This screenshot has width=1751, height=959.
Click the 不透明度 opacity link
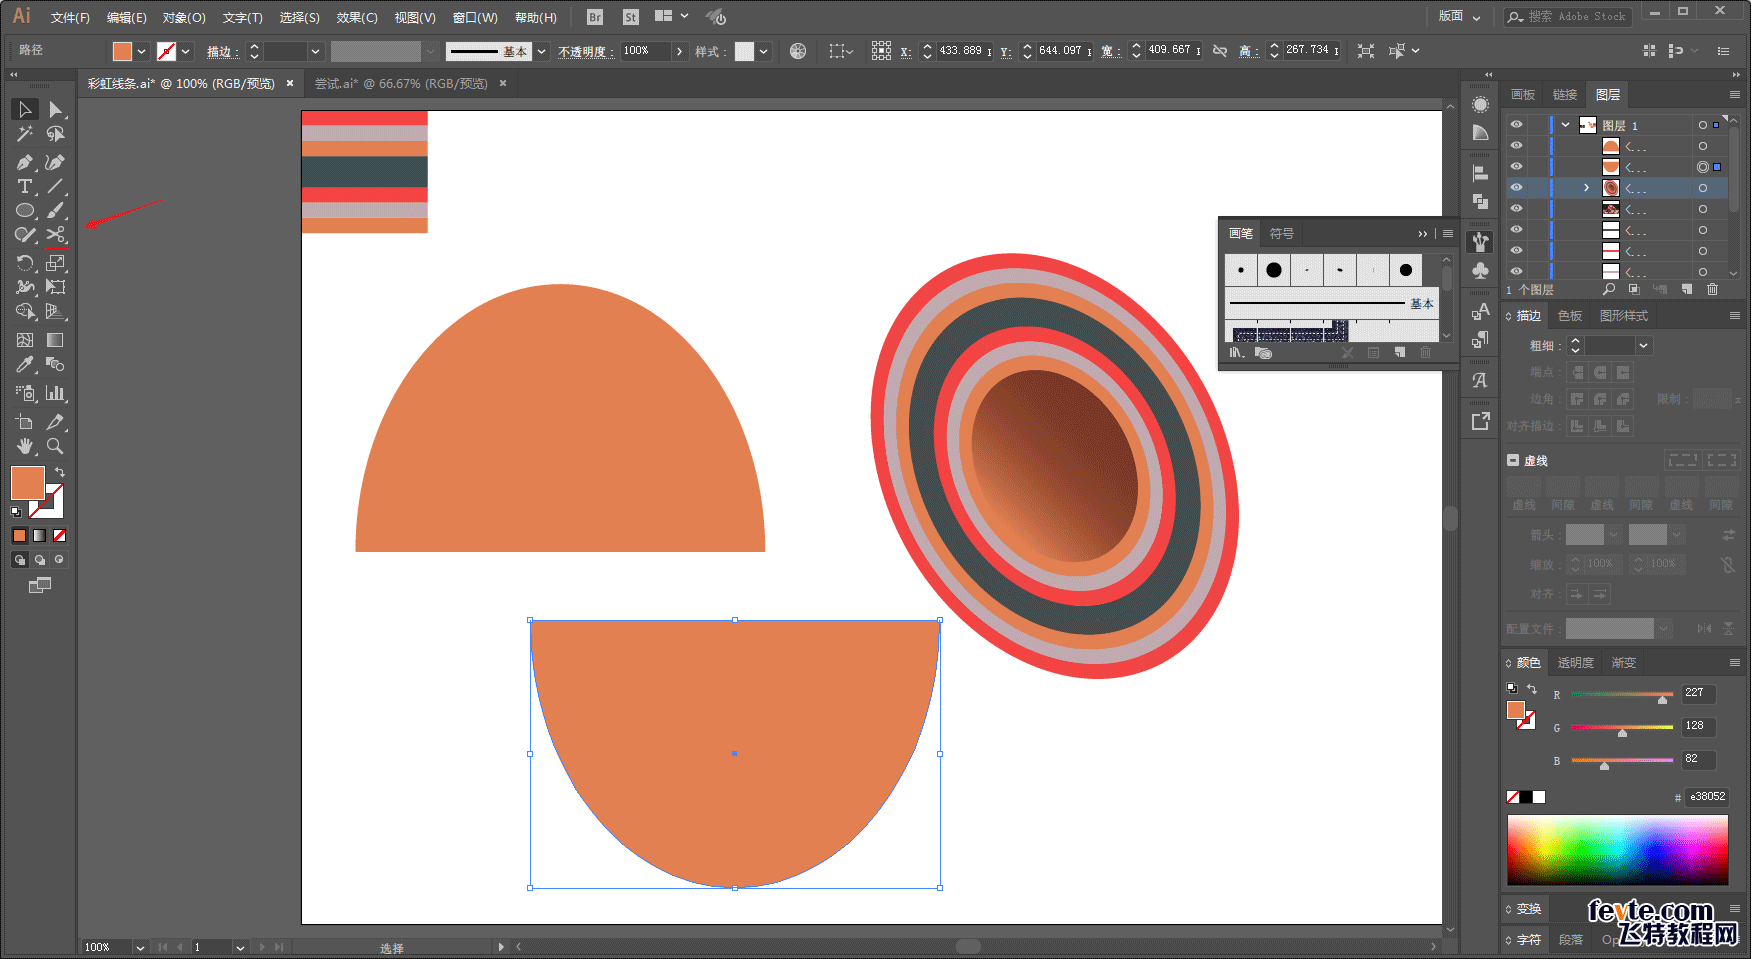[x=583, y=52]
